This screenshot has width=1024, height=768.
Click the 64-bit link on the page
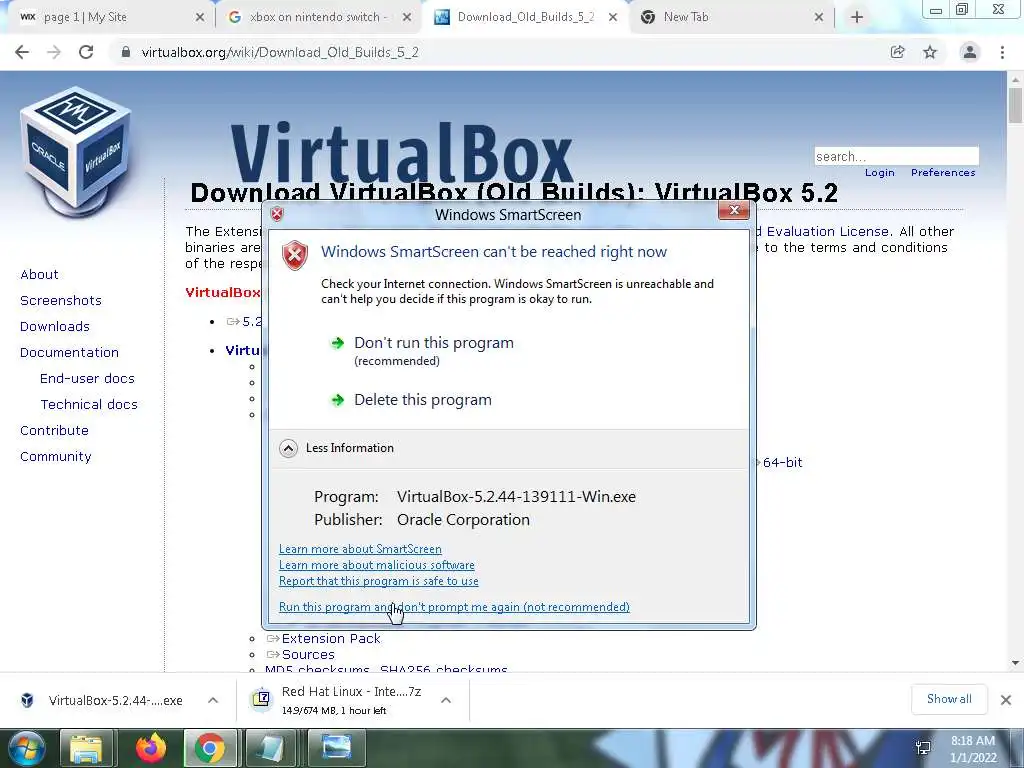(782, 462)
